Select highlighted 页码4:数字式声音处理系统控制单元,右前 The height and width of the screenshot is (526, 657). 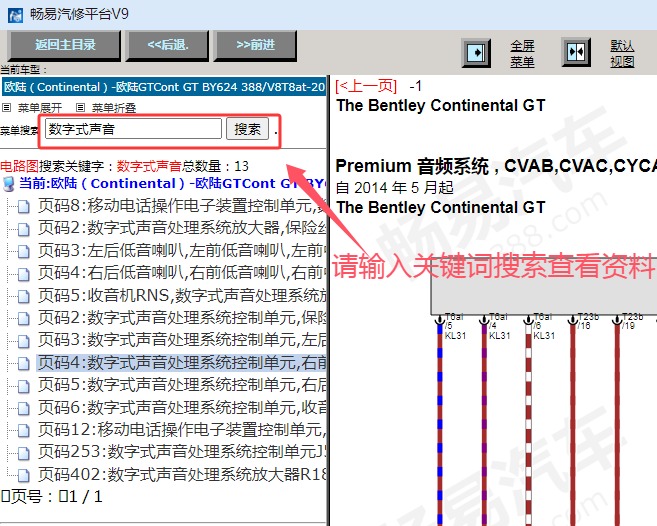click(181, 363)
